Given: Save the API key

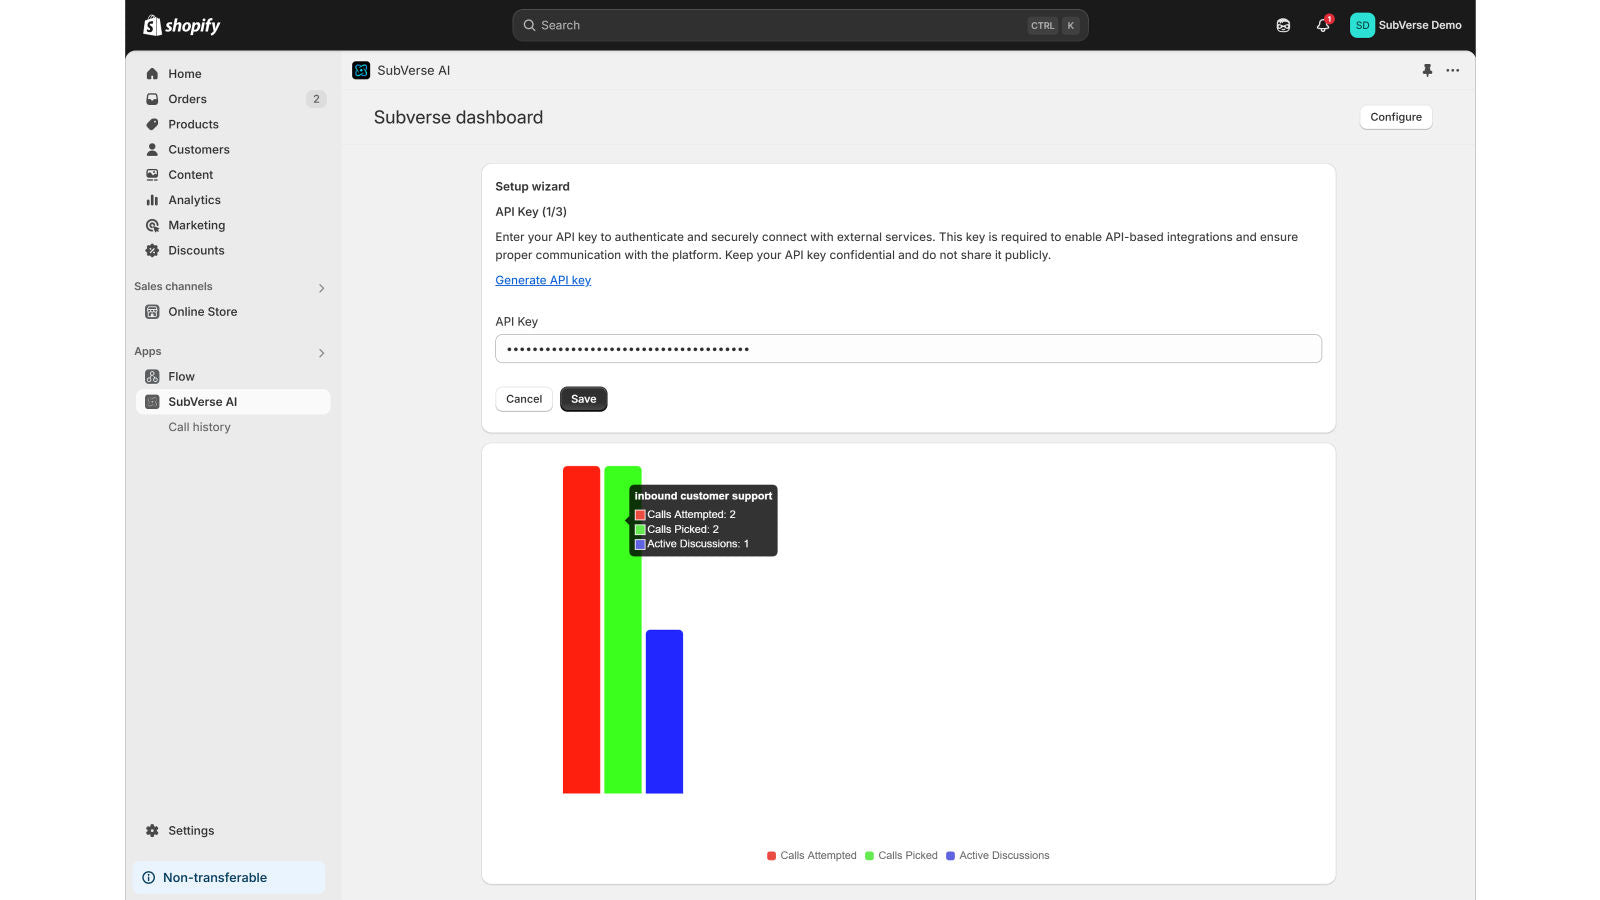Looking at the screenshot, I should point(583,398).
